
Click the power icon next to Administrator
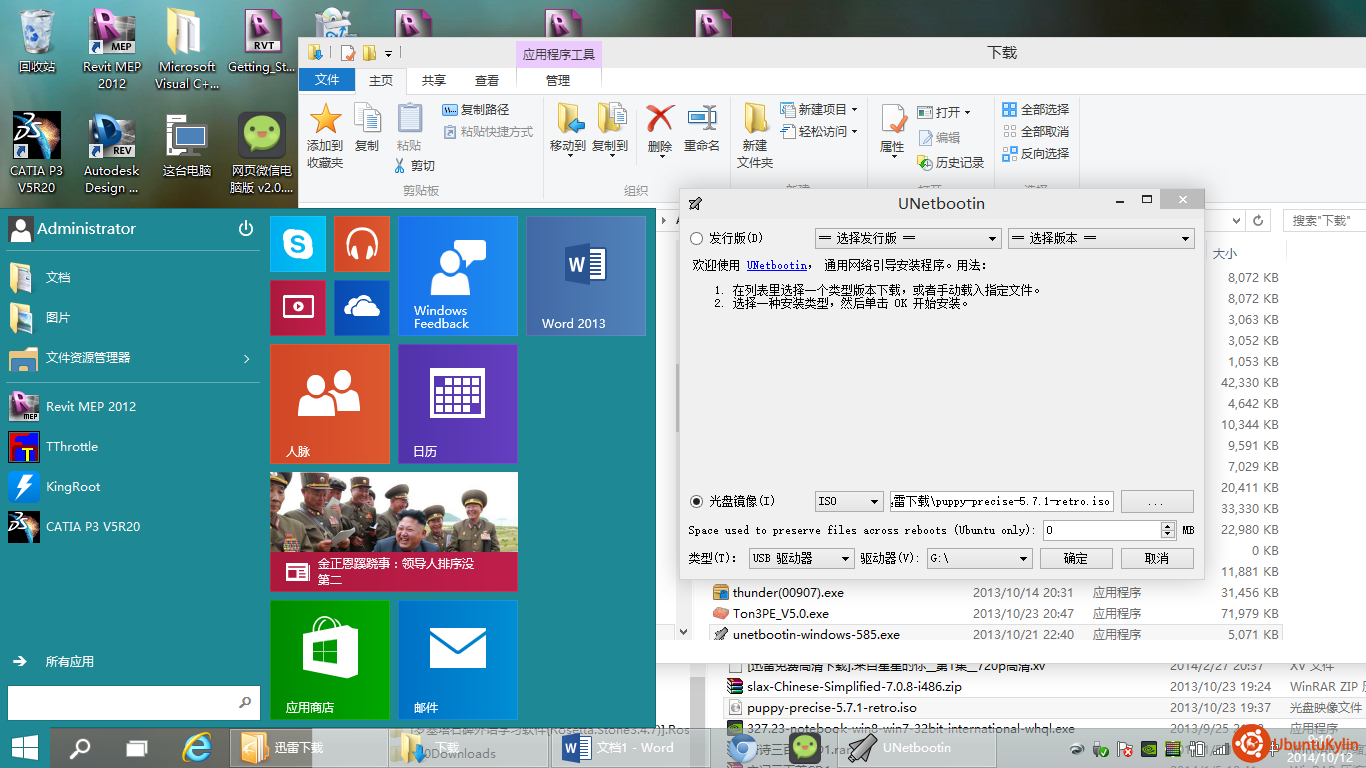[246, 229]
